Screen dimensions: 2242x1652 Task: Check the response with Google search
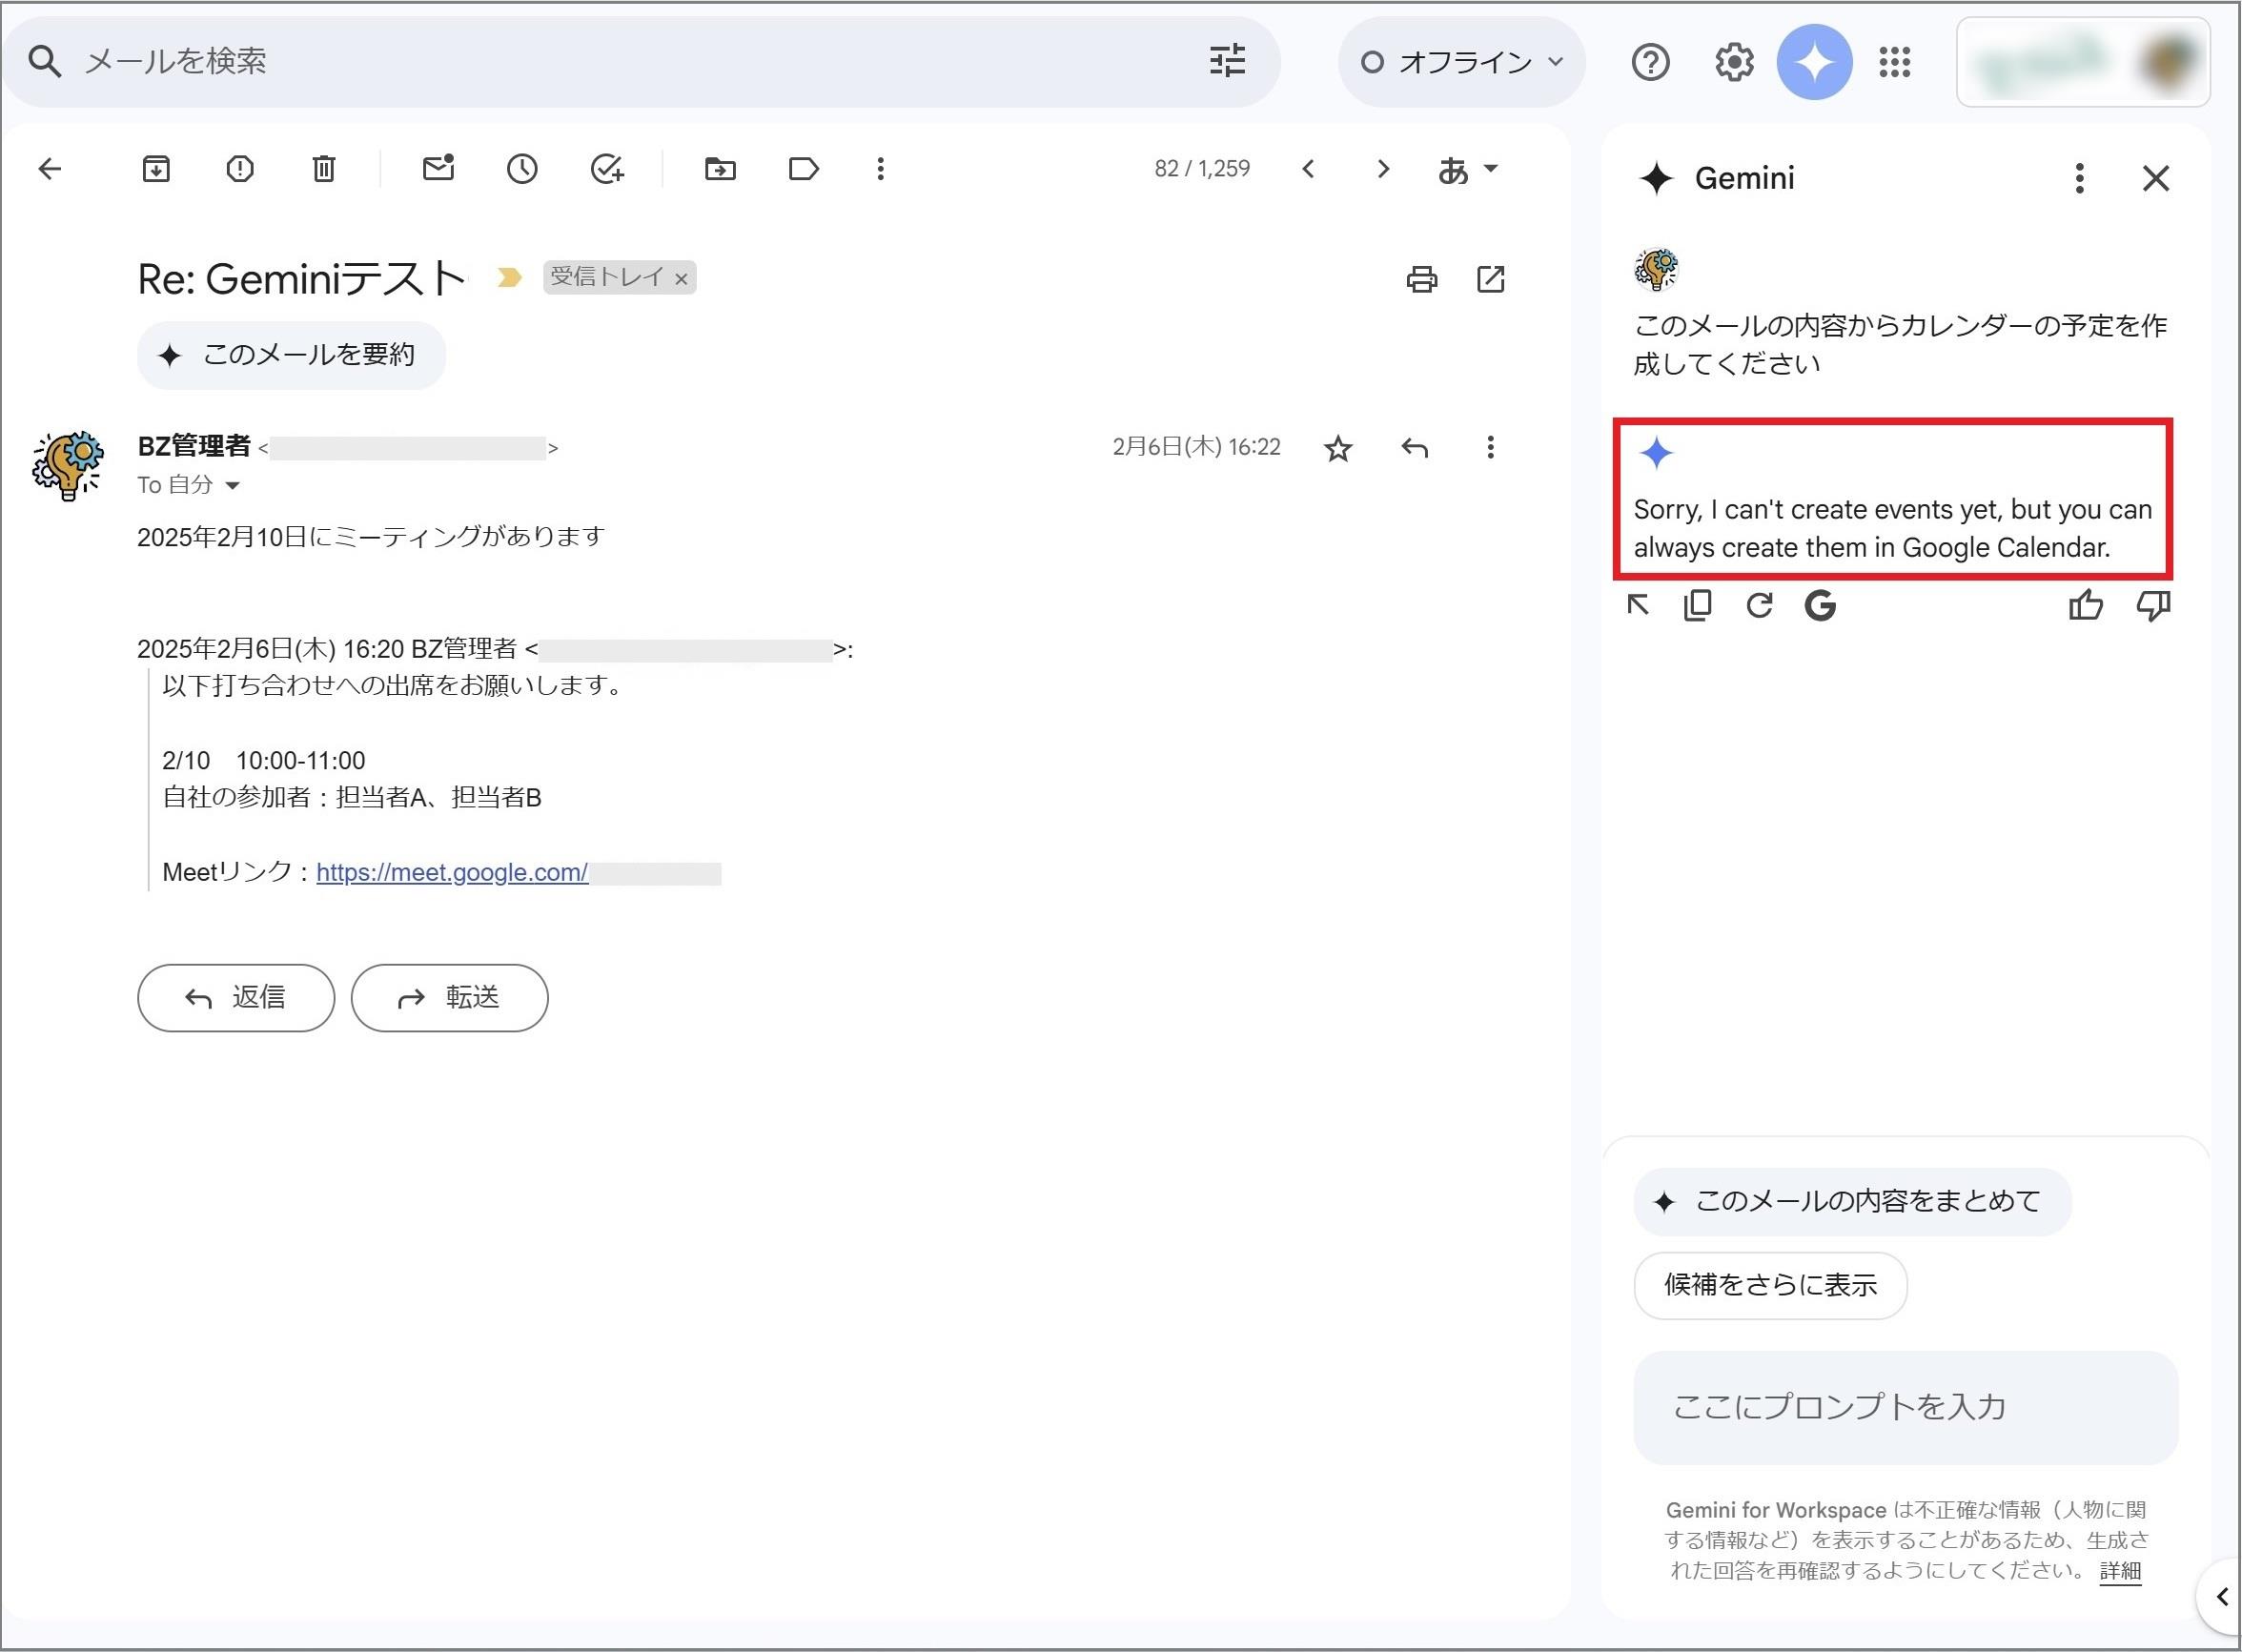coord(1820,605)
